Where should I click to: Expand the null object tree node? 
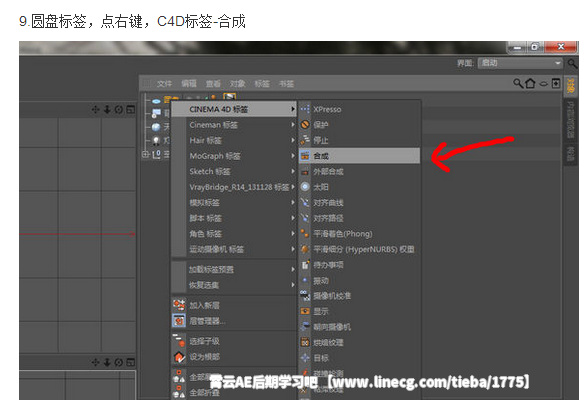coord(145,154)
